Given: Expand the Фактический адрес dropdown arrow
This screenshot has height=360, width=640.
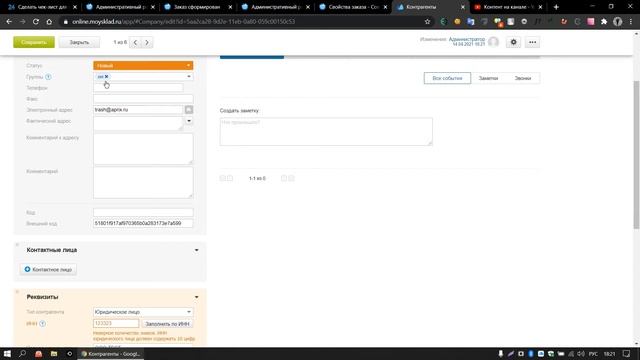Looking at the screenshot, I should point(189,121).
